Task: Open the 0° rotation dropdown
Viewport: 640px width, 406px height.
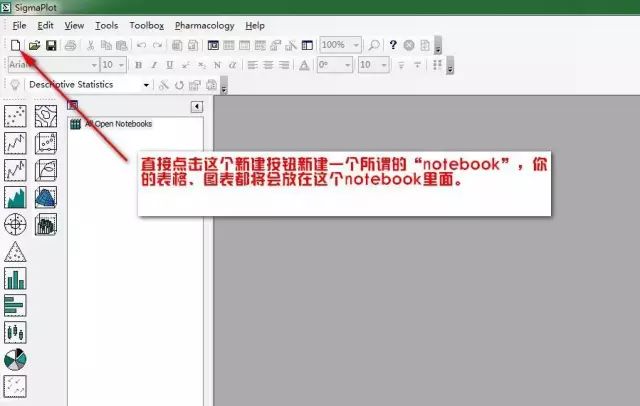Action: (348, 65)
